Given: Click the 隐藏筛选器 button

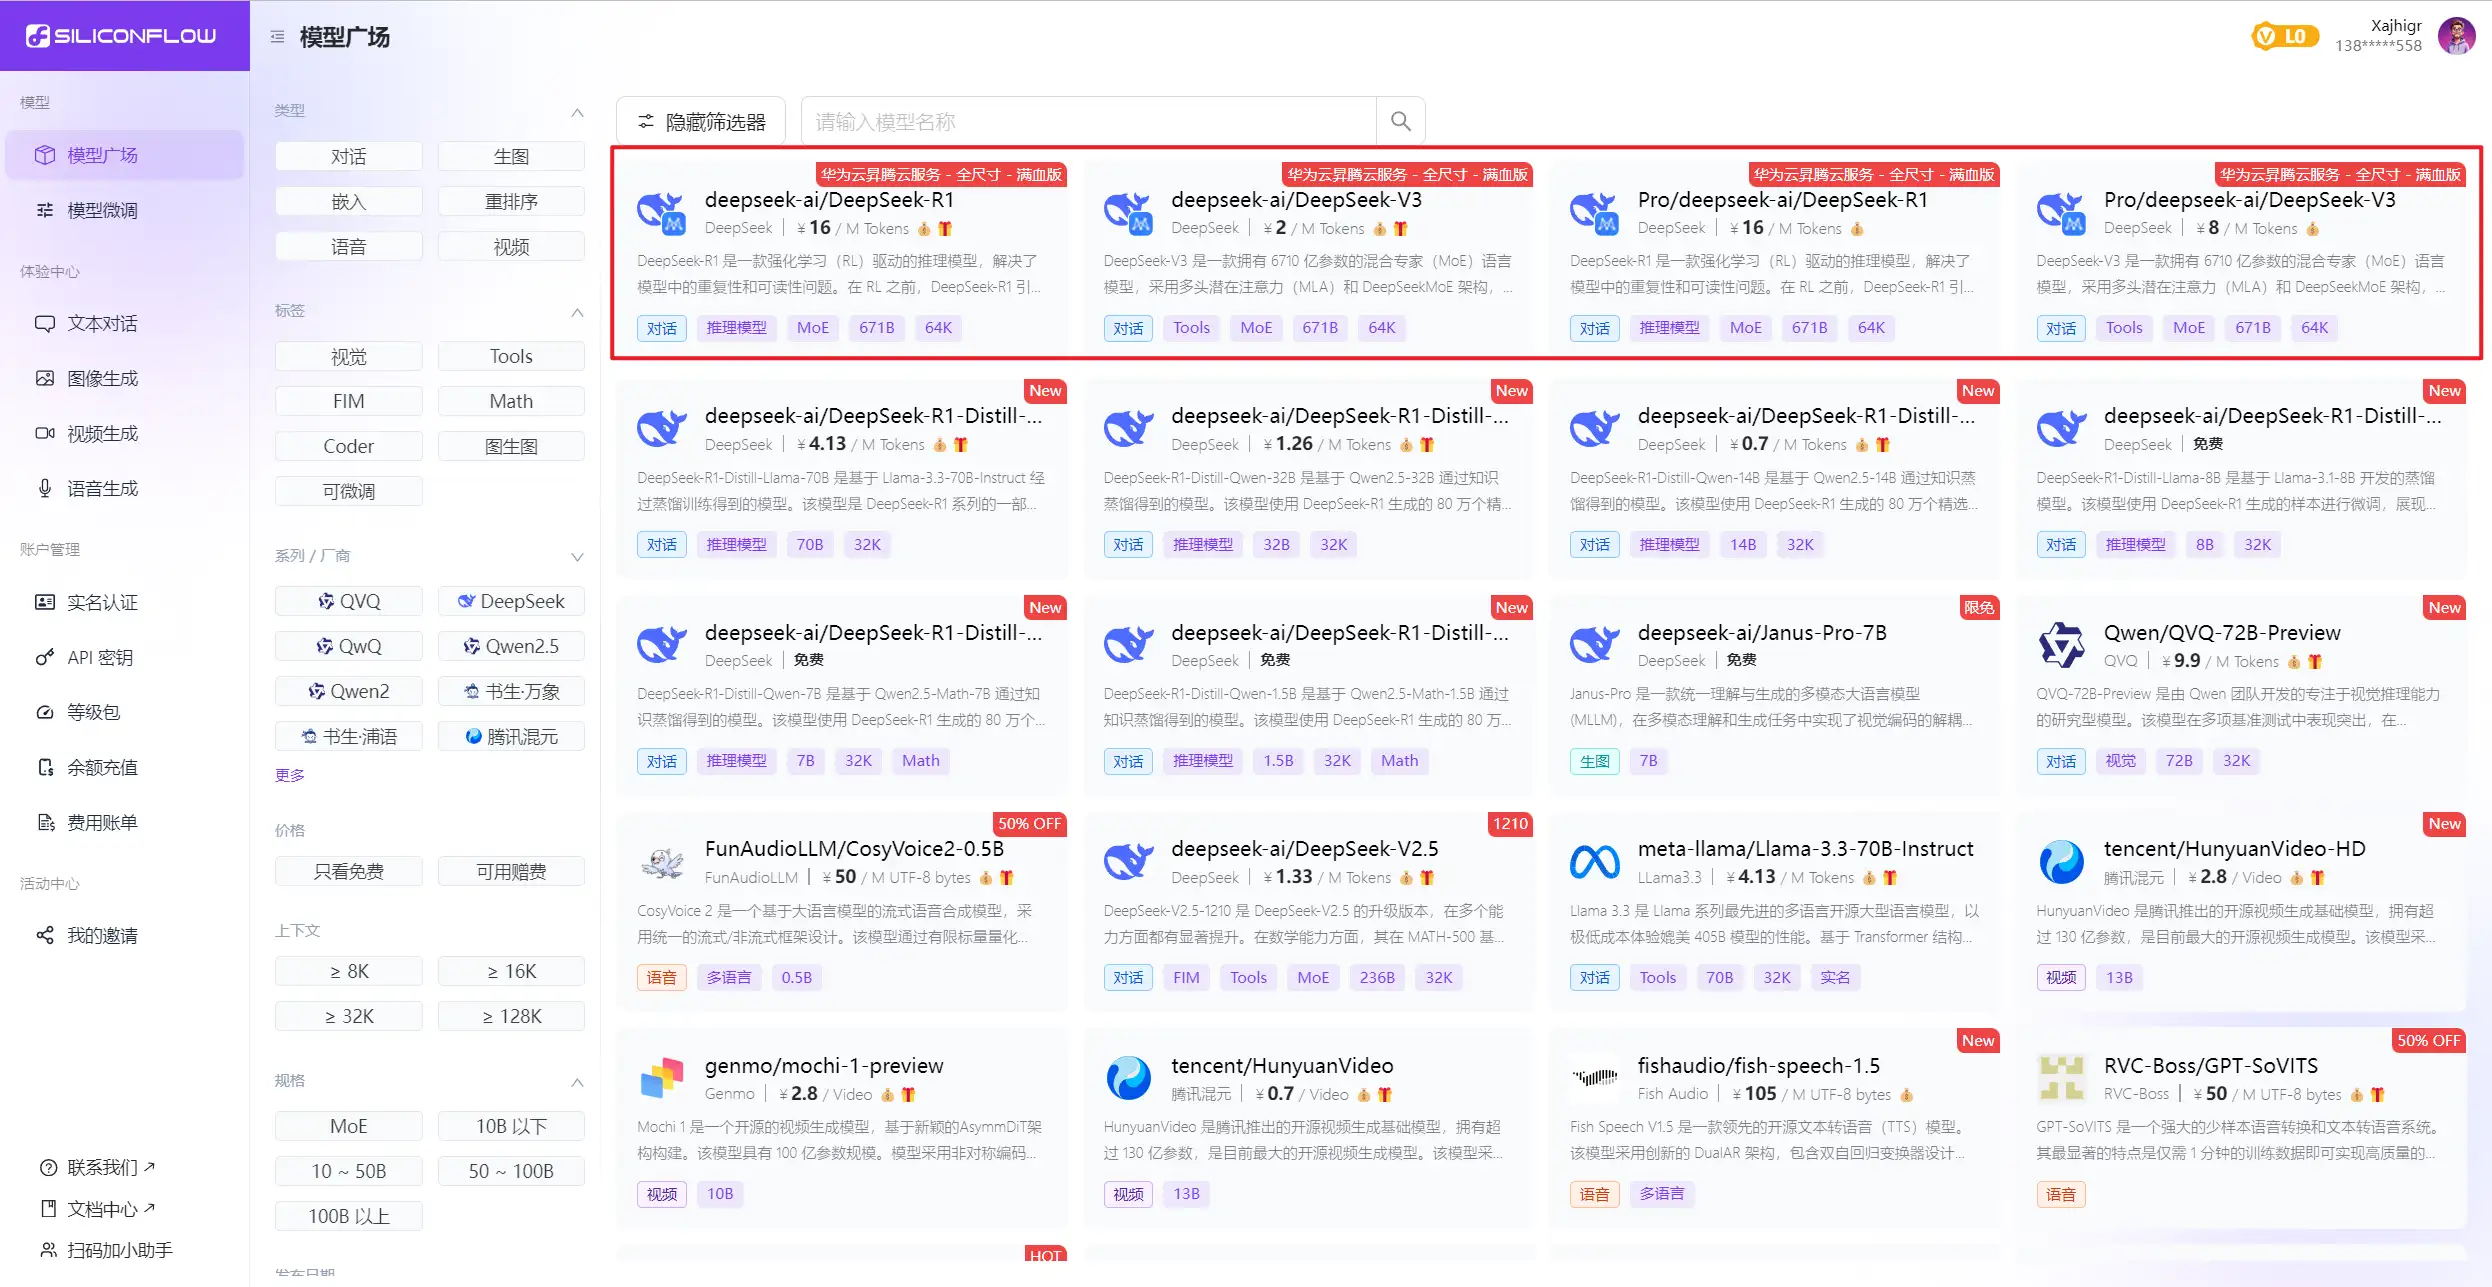Looking at the screenshot, I should pyautogui.click(x=701, y=121).
